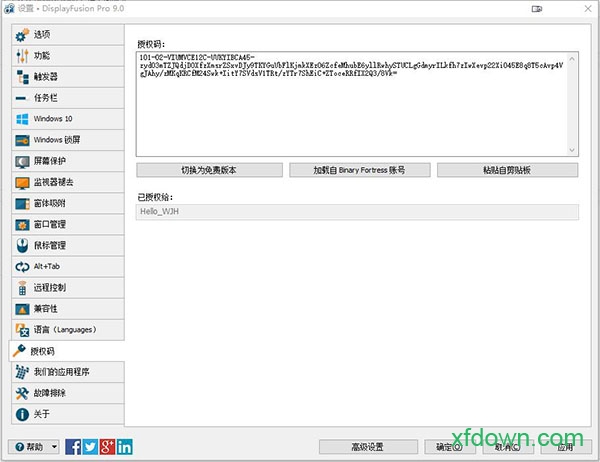Switch to the 任务栏 tab label
Screen dimensions: 600x462
46,98
